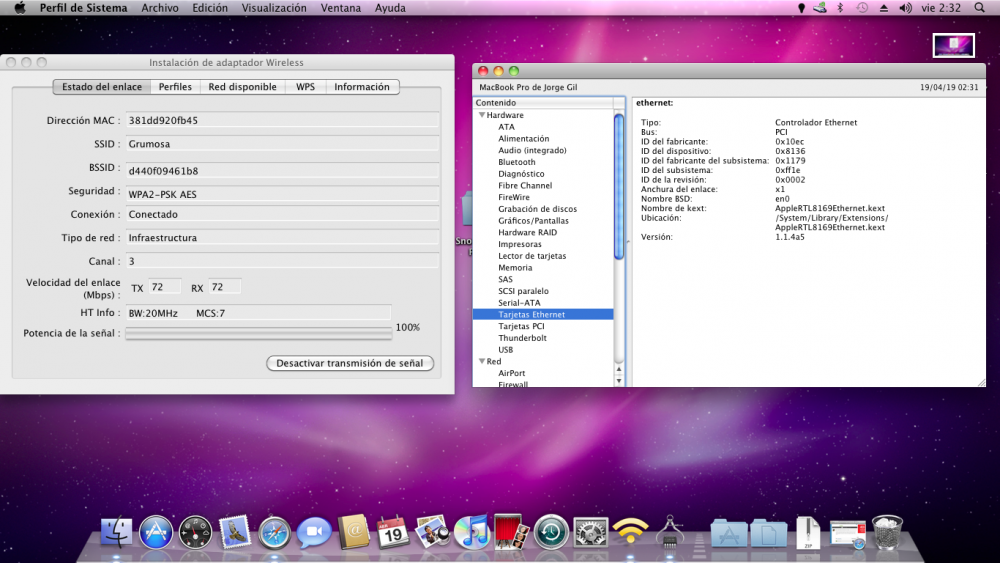Click the System Profiler caliper dock icon
The width and height of the screenshot is (1000, 563).
[670, 532]
